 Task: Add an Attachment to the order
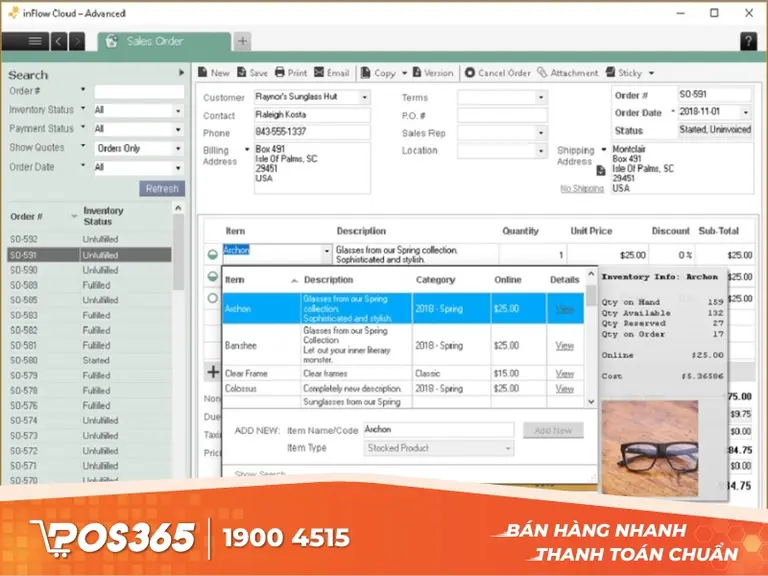[x=568, y=73]
